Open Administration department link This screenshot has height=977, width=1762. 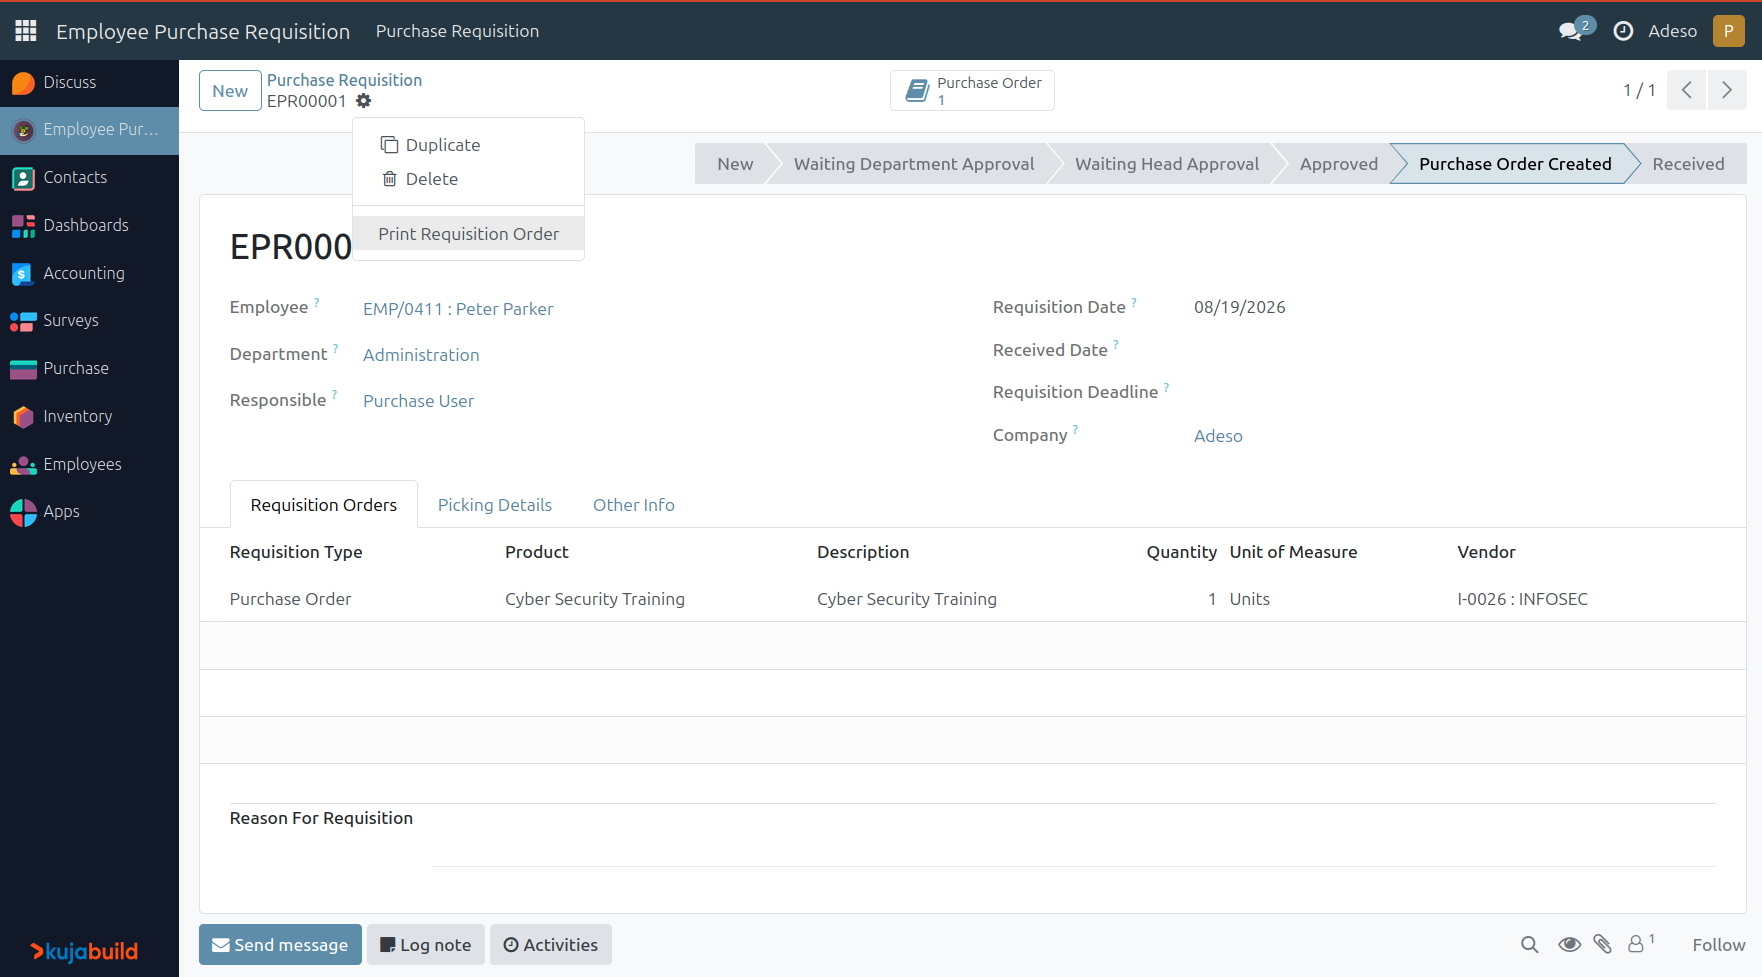[x=421, y=355]
